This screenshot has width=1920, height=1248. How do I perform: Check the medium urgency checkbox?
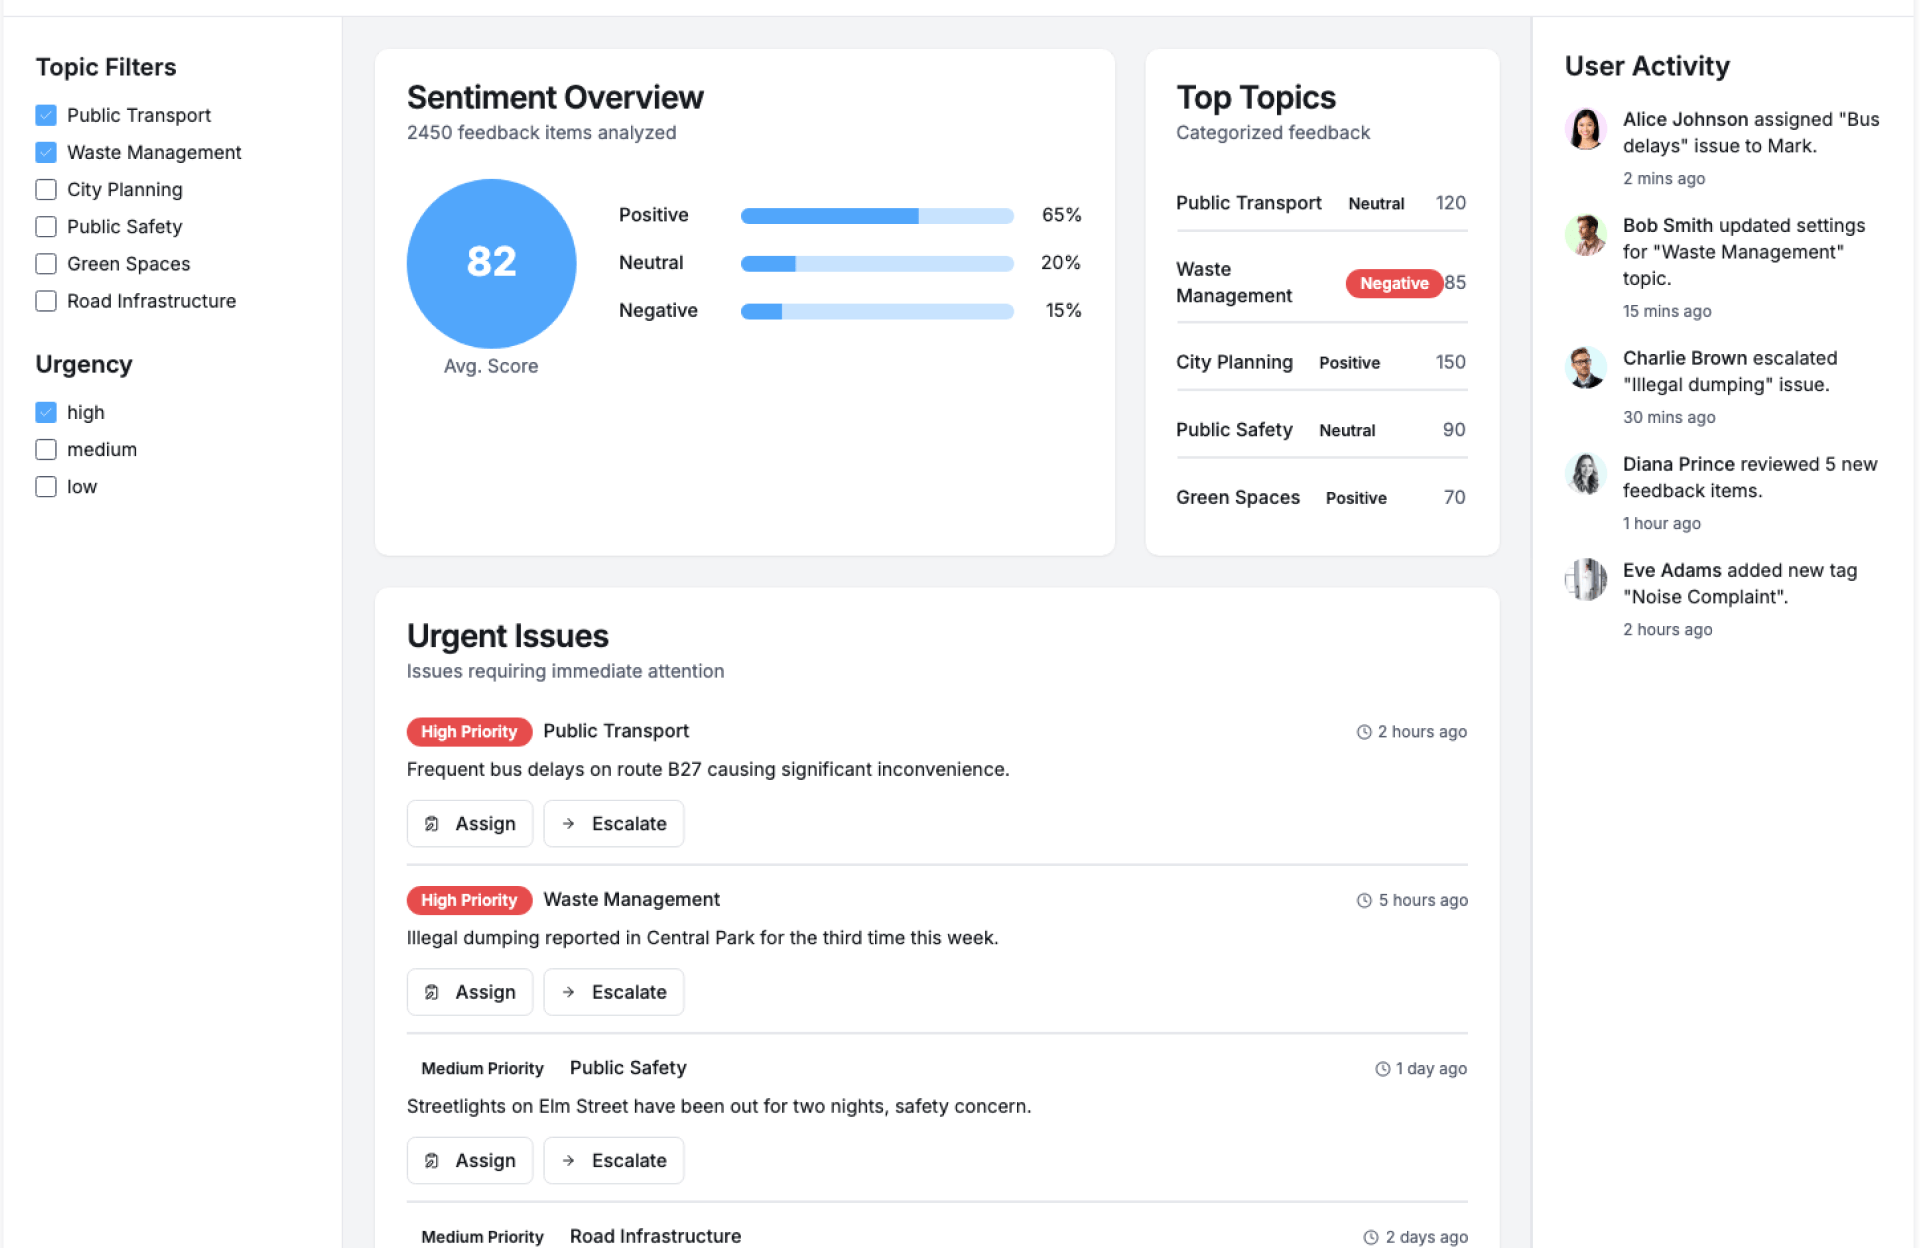(x=46, y=450)
